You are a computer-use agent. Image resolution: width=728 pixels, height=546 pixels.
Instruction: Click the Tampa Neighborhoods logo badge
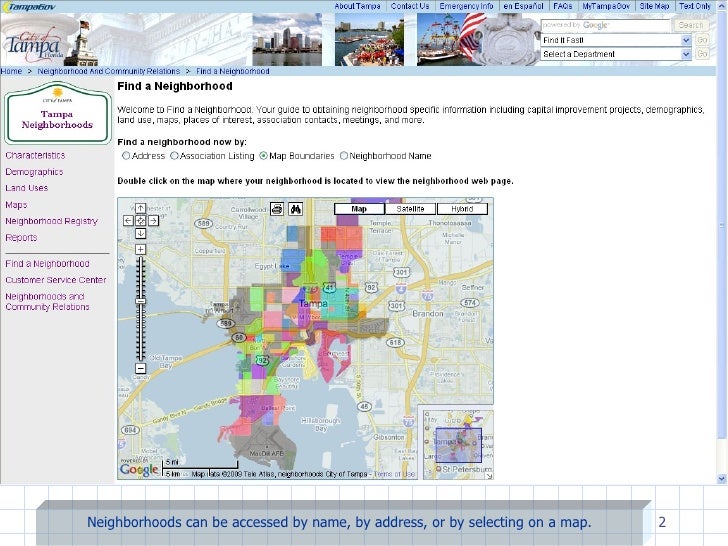[58, 113]
